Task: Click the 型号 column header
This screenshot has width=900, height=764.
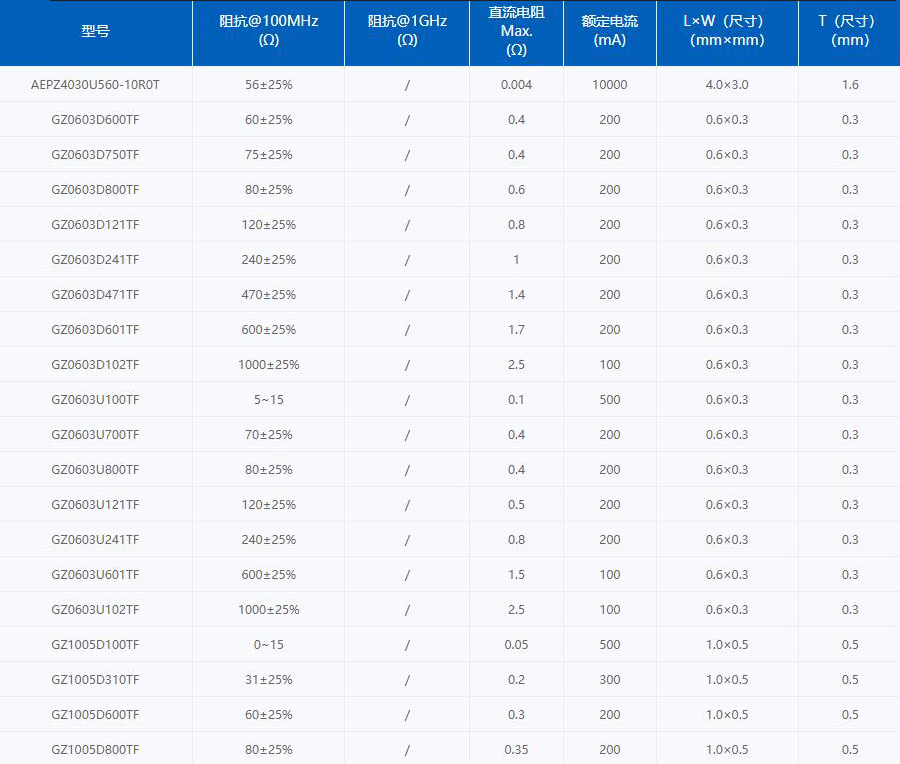Action: tap(95, 31)
